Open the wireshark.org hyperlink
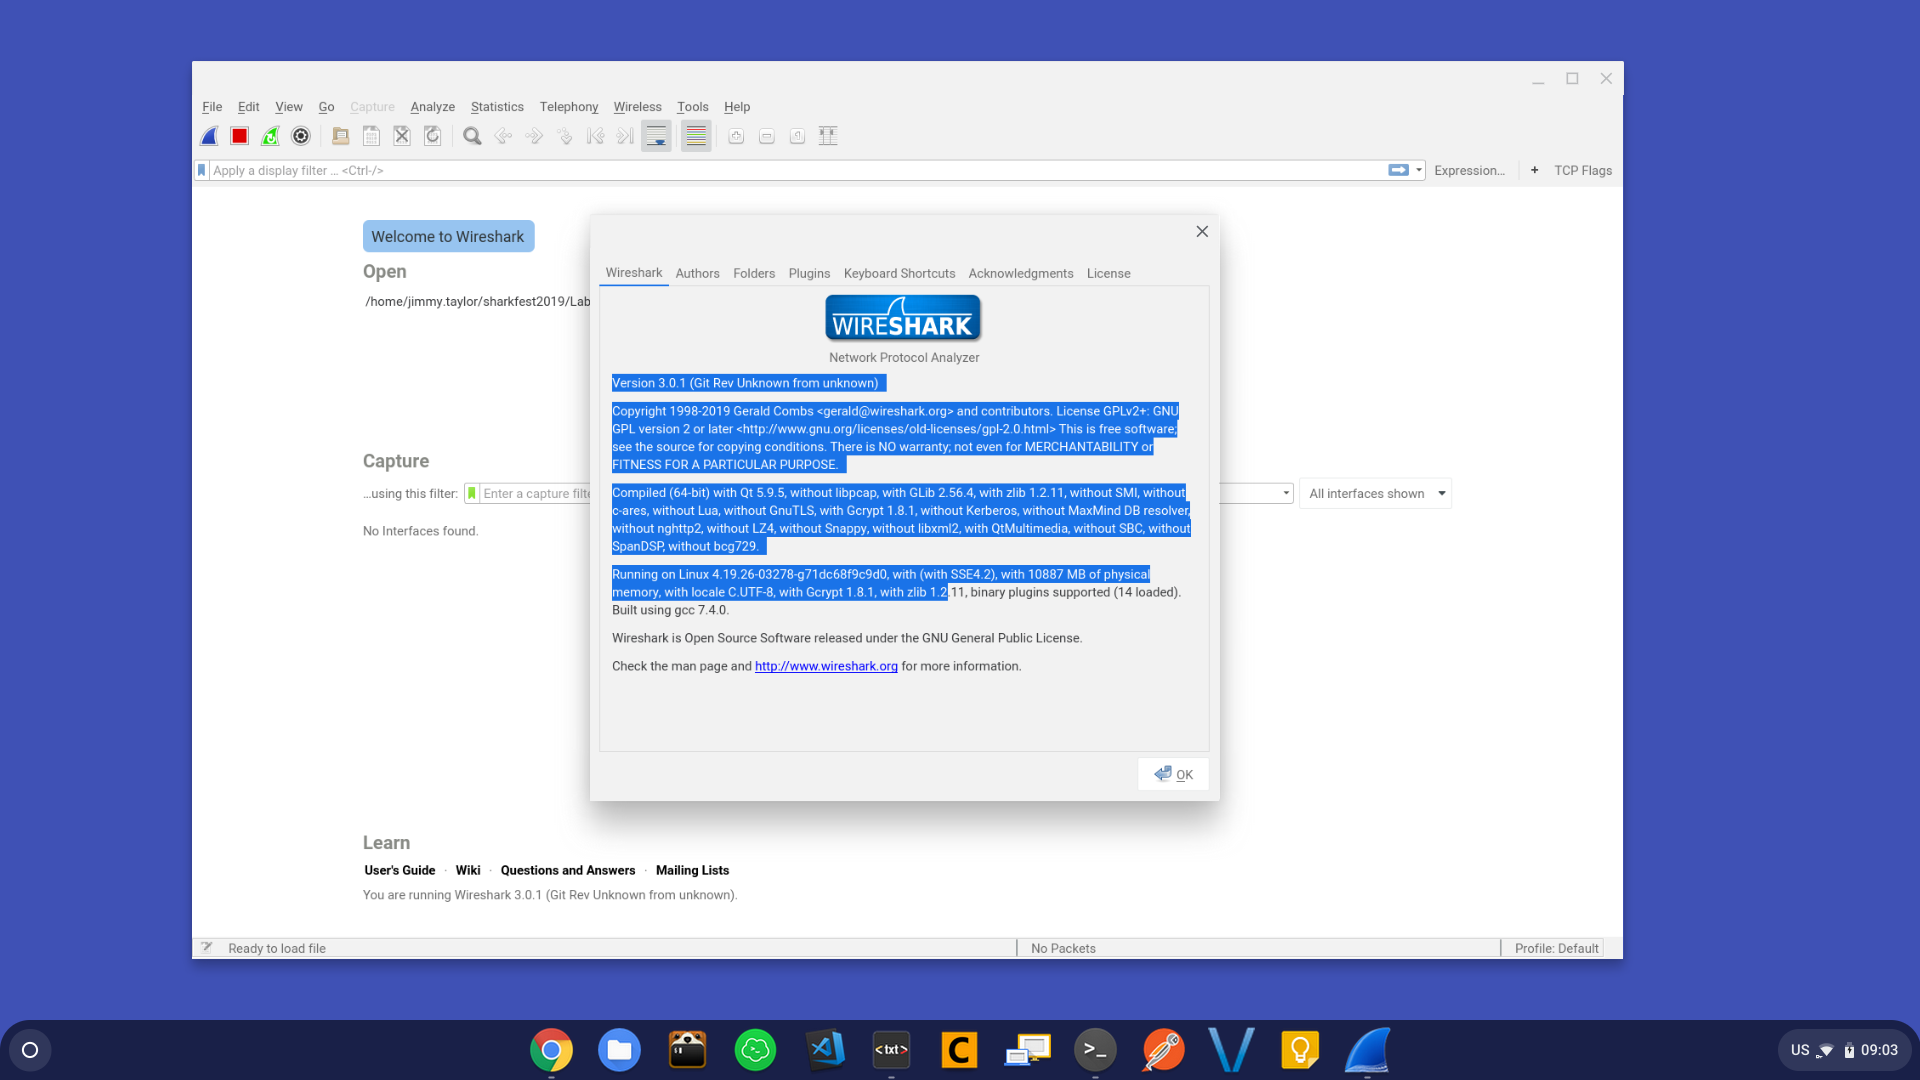Image resolution: width=1920 pixels, height=1080 pixels. coord(826,666)
